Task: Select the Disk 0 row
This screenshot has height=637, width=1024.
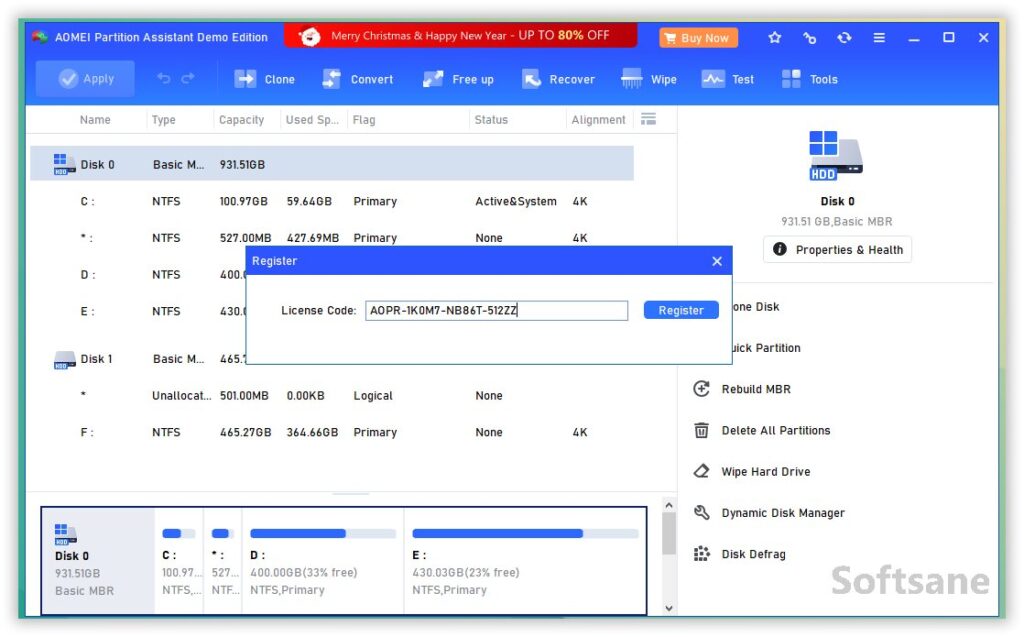Action: pyautogui.click(x=332, y=164)
